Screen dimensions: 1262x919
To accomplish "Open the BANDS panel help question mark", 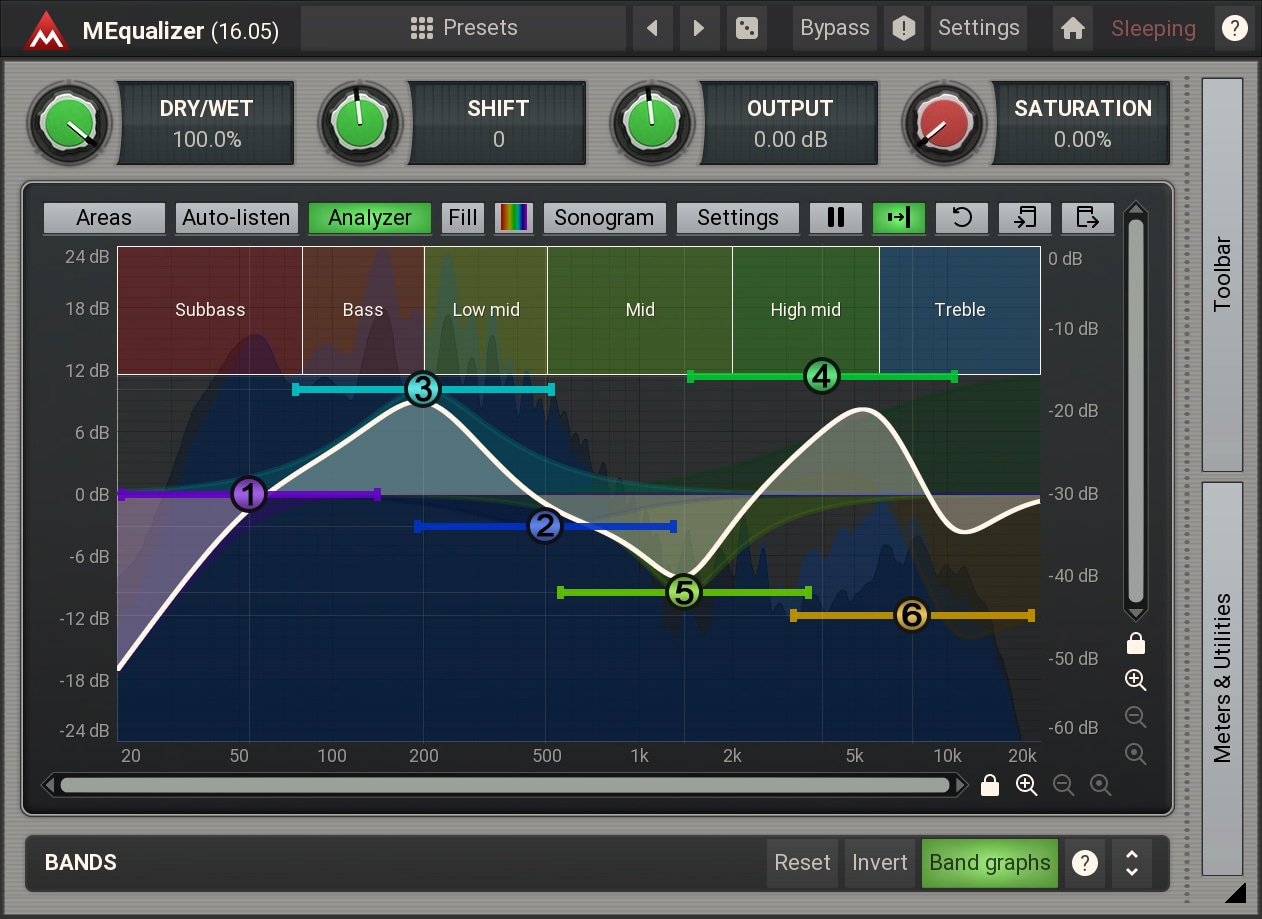I will tap(1084, 862).
